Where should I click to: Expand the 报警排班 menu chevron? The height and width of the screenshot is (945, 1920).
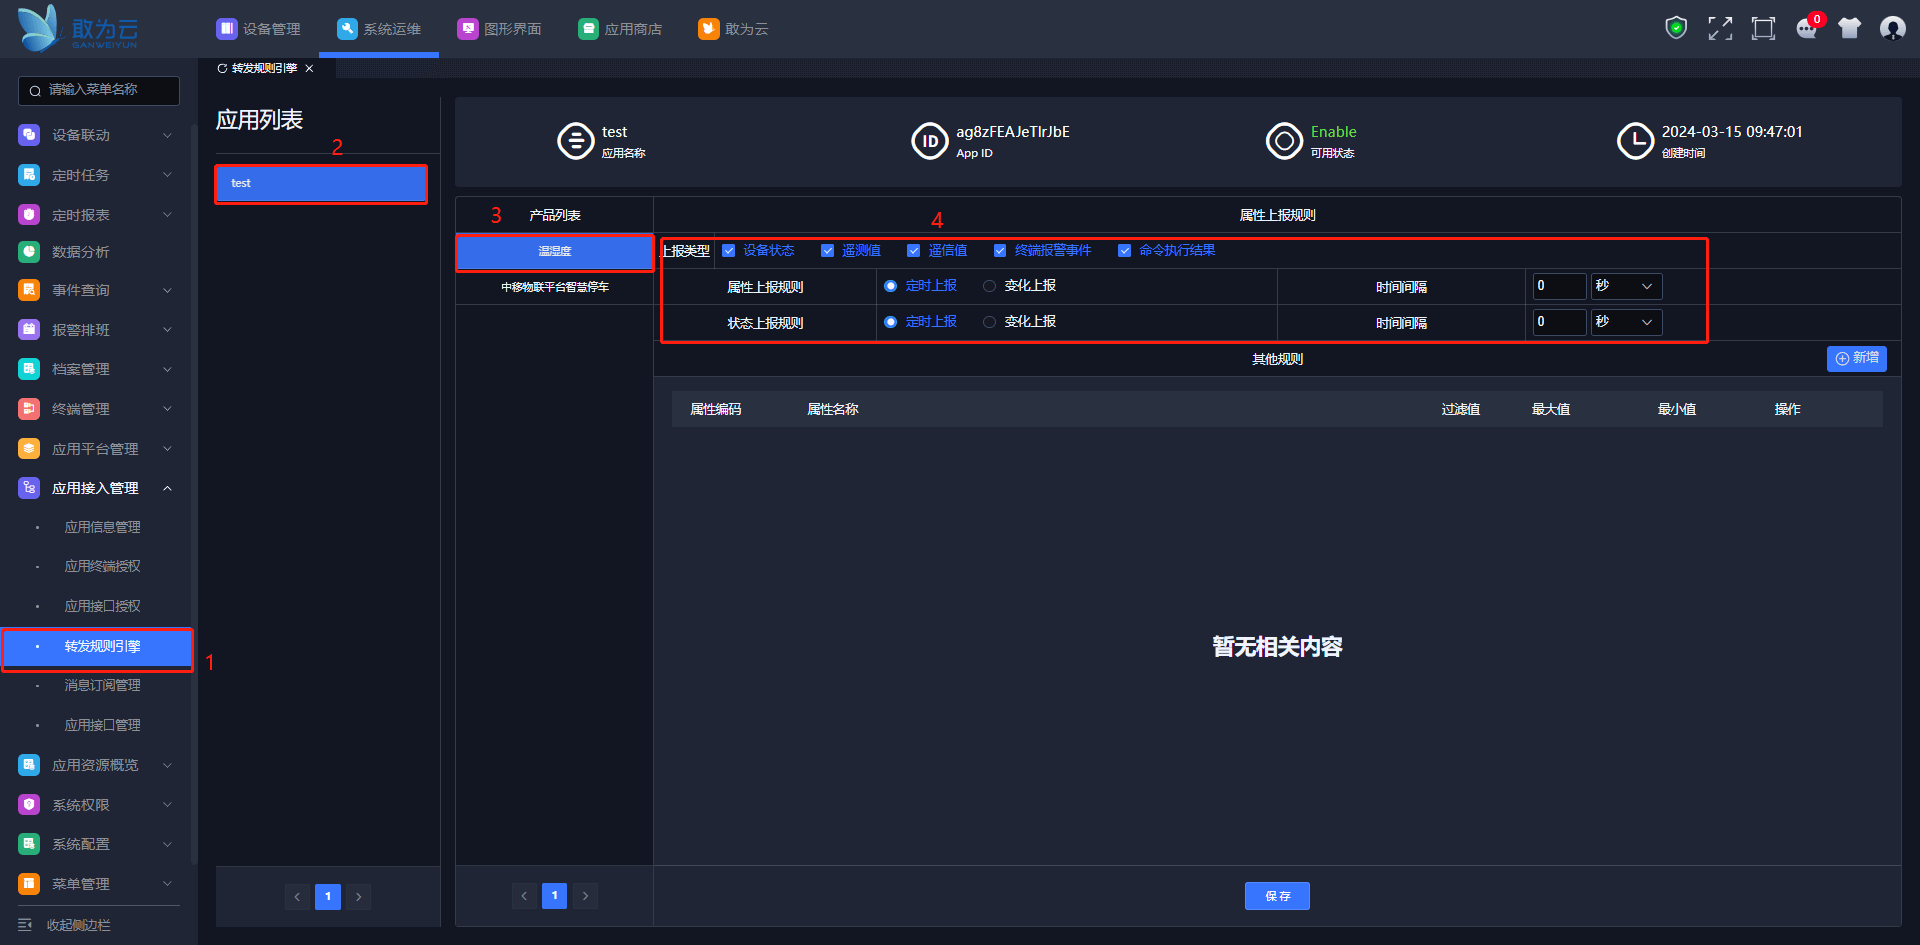tap(167, 330)
